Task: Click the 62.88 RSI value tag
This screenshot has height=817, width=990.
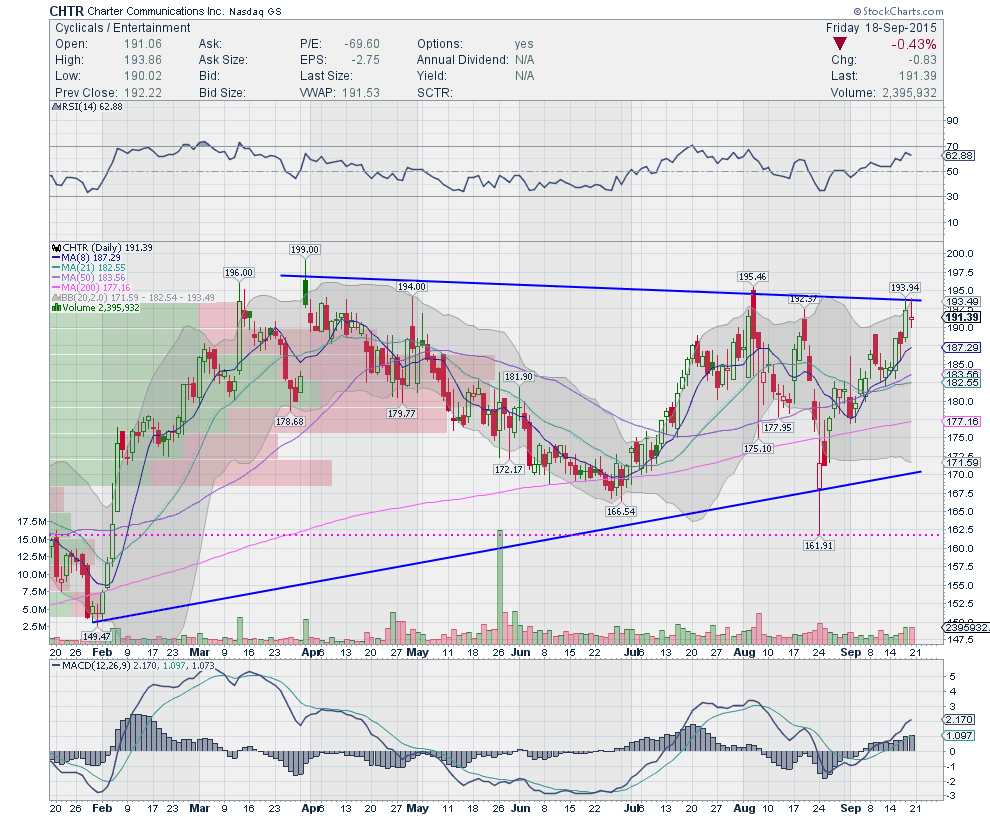Action: [x=960, y=155]
